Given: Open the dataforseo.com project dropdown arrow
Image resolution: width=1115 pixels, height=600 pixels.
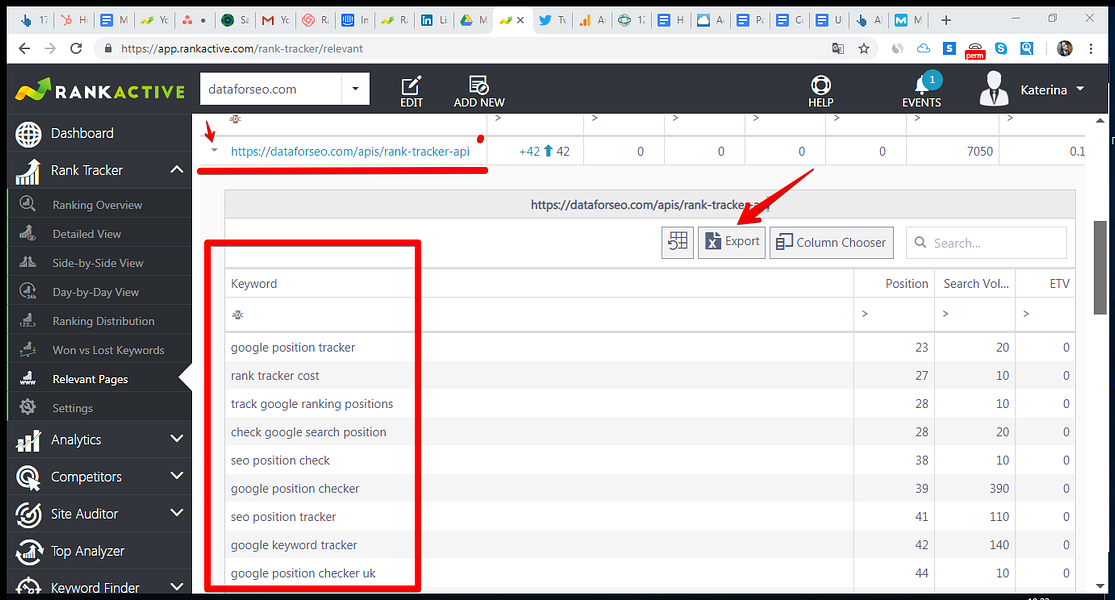Looking at the screenshot, I should coord(355,89).
